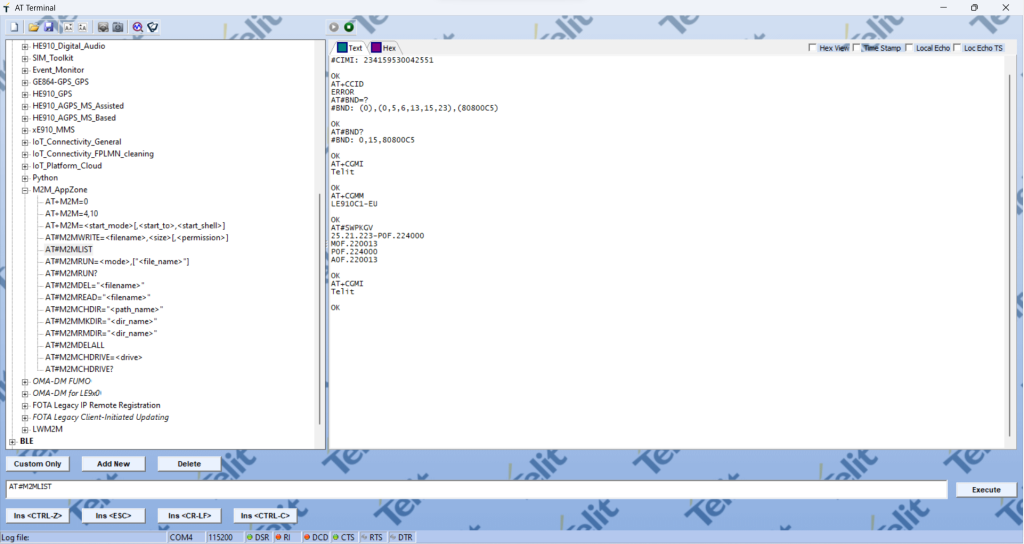The width and height of the screenshot is (1024, 544).
Task: Click the New document icon in the toolbar
Action: 14,27
